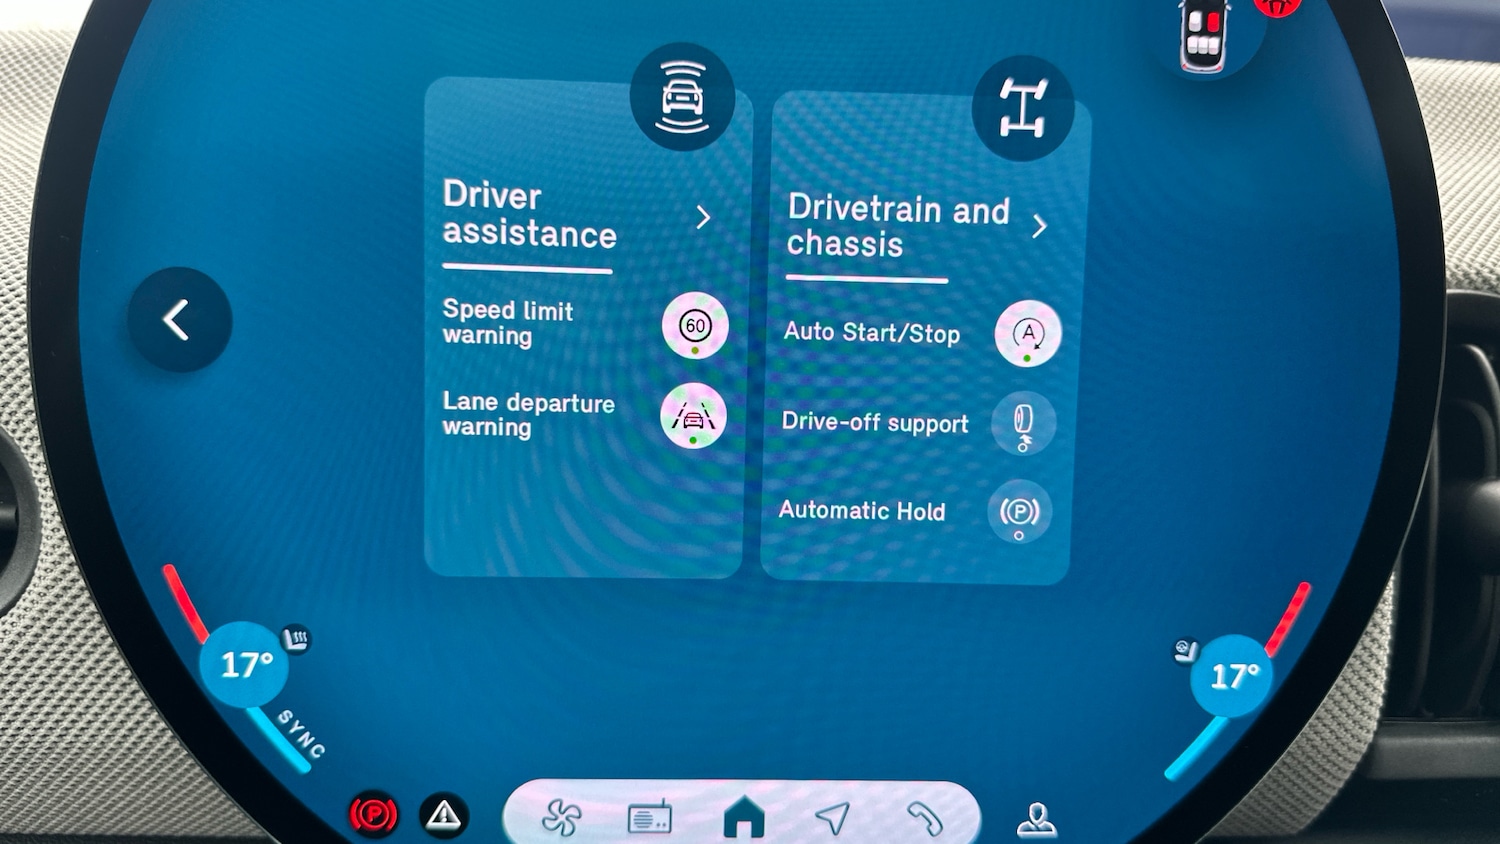Tap the car status icon top right
The image size is (1500, 844).
(x=1203, y=37)
